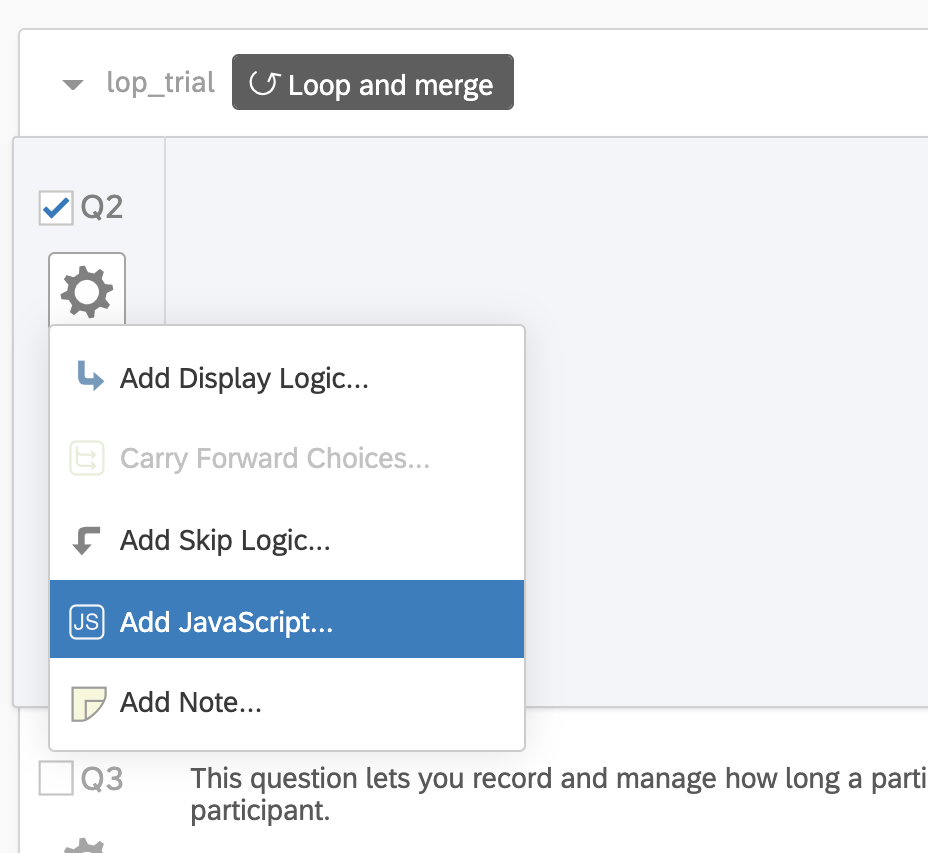Image resolution: width=928 pixels, height=853 pixels.
Task: Click the Loop and merge button
Action: (x=373, y=82)
